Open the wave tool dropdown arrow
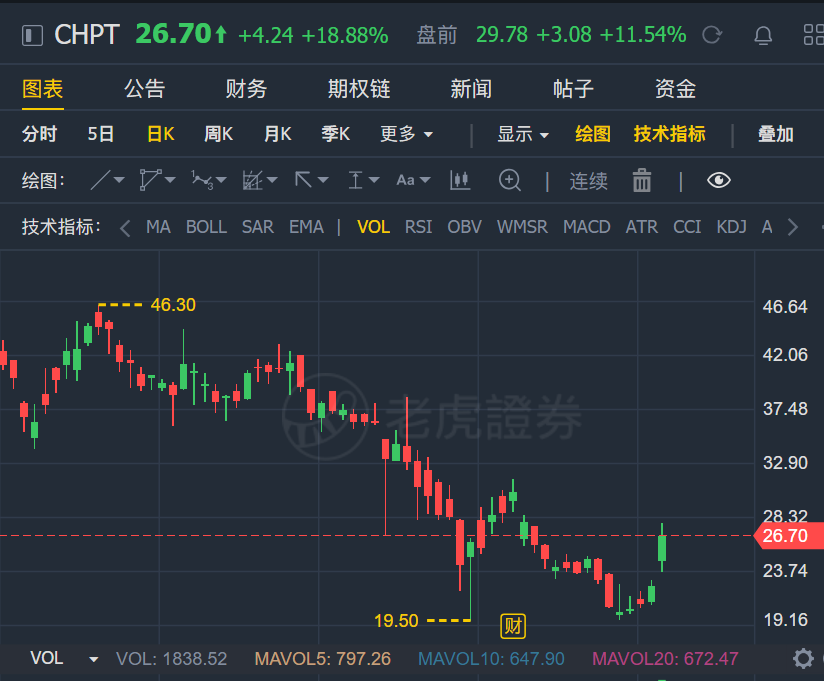The width and height of the screenshot is (824, 681). tap(221, 180)
